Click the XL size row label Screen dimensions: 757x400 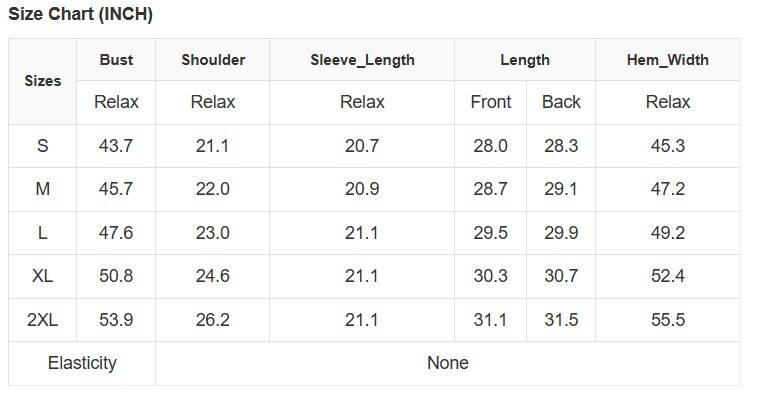(x=42, y=276)
